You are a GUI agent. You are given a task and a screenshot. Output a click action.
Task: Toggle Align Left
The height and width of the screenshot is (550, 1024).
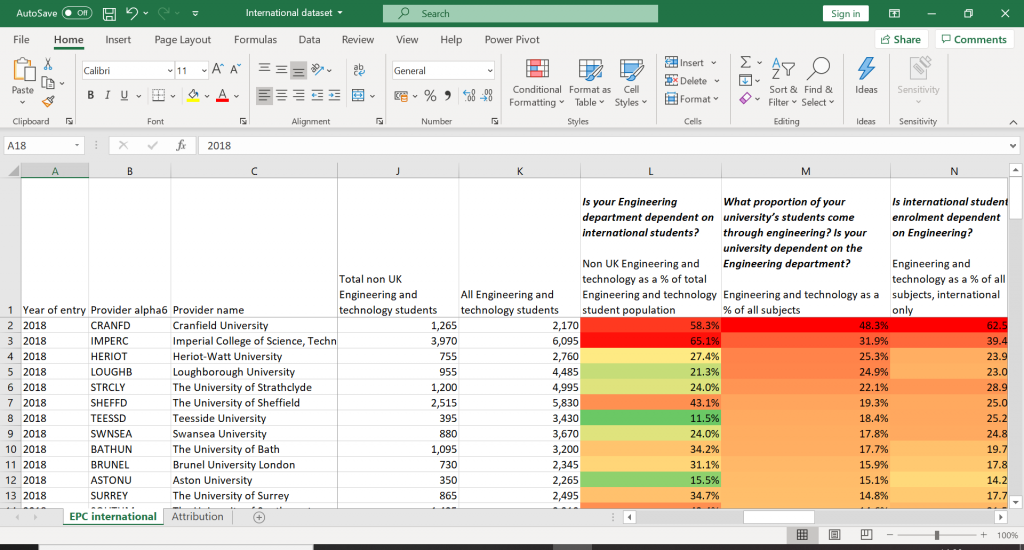pyautogui.click(x=264, y=95)
